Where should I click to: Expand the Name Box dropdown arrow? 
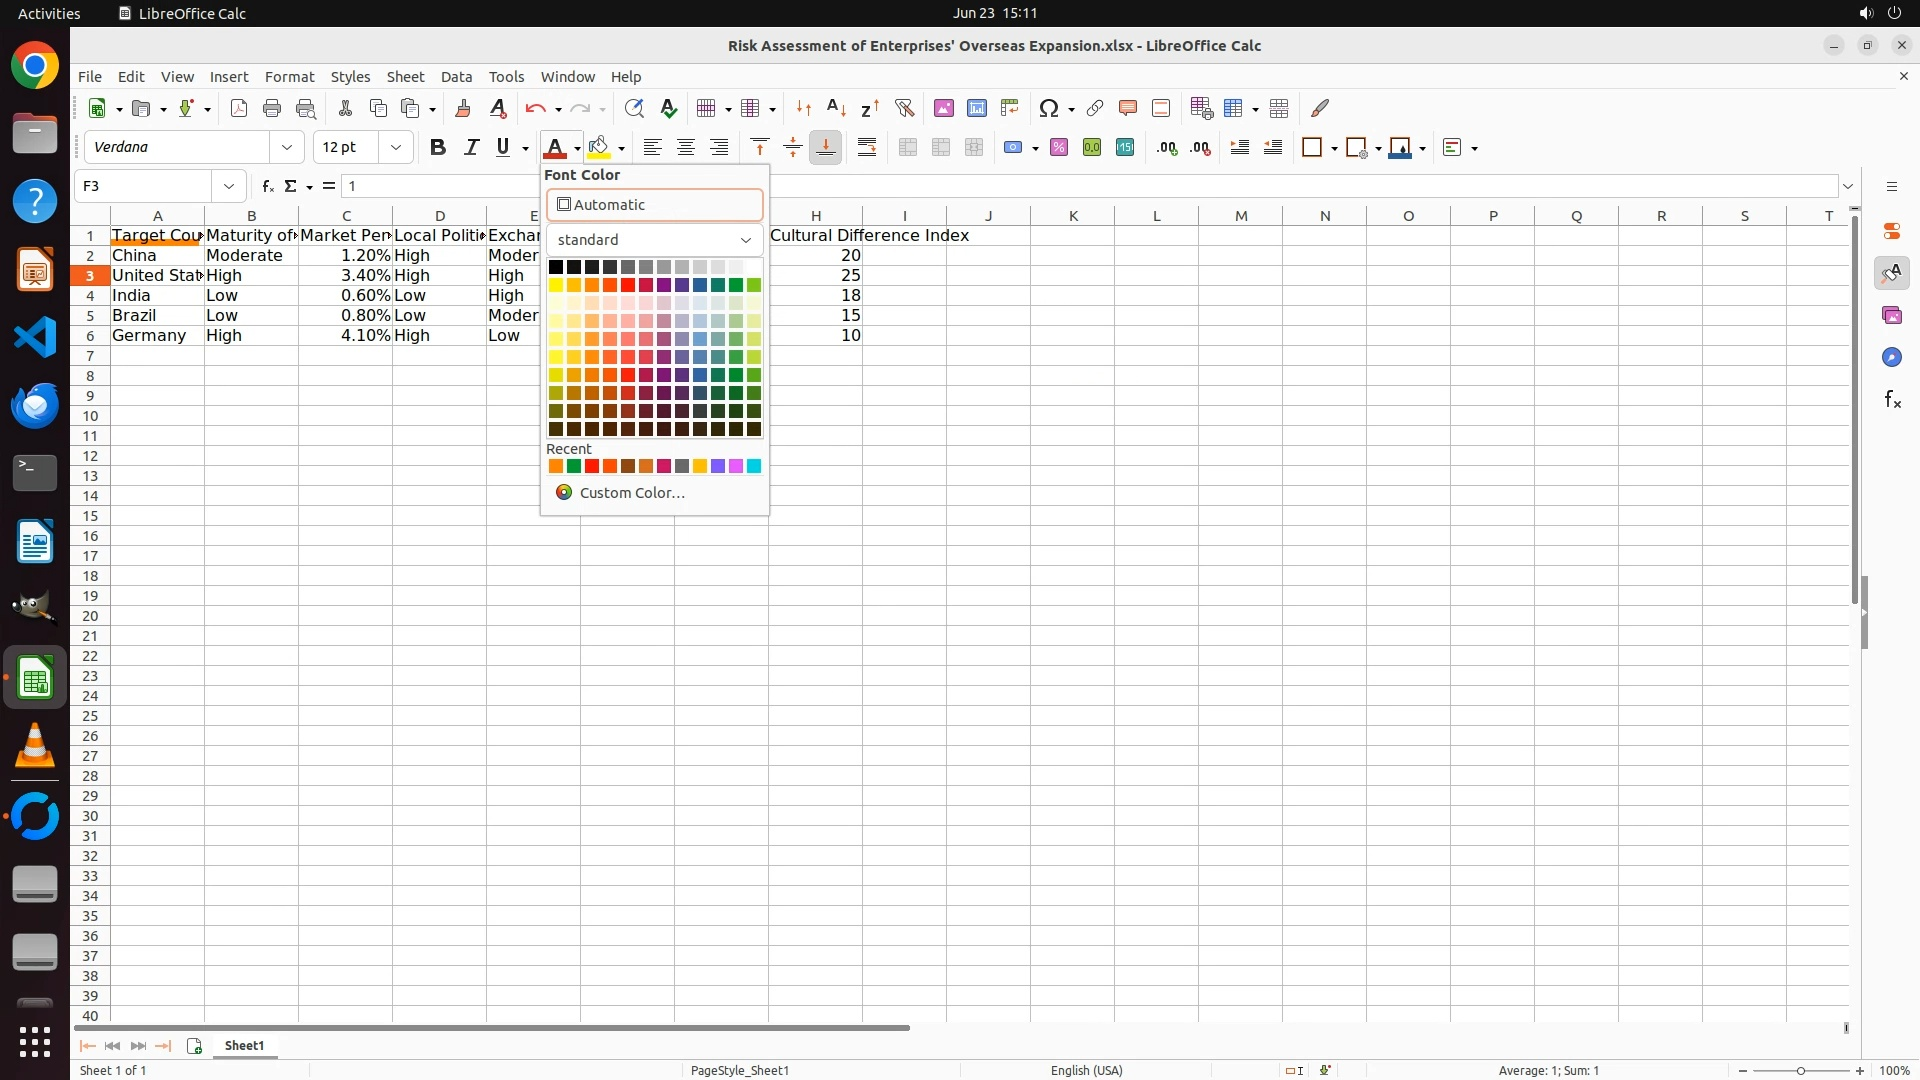pyautogui.click(x=229, y=186)
